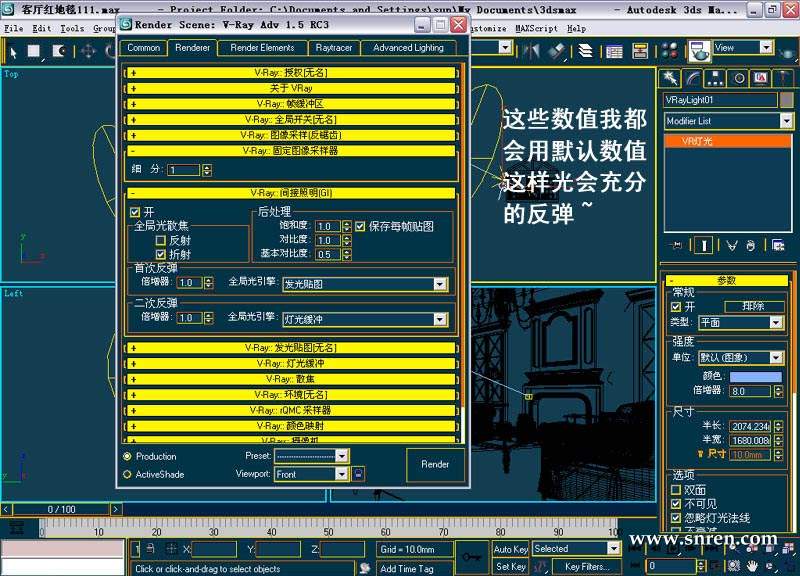The image size is (800, 576).
Task: Switch to the Create panel icon
Action: coord(670,78)
